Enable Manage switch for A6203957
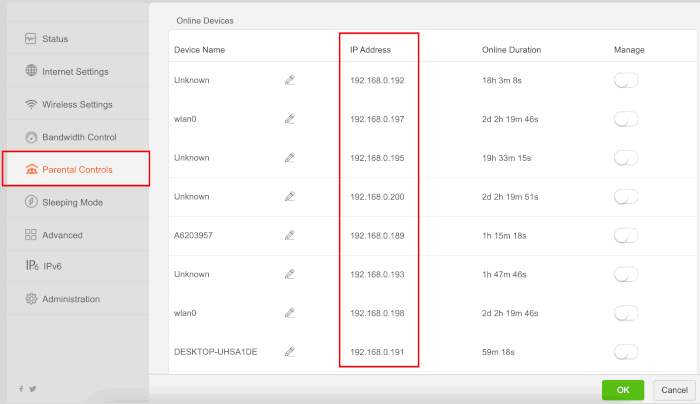700x404 pixels. (626, 236)
